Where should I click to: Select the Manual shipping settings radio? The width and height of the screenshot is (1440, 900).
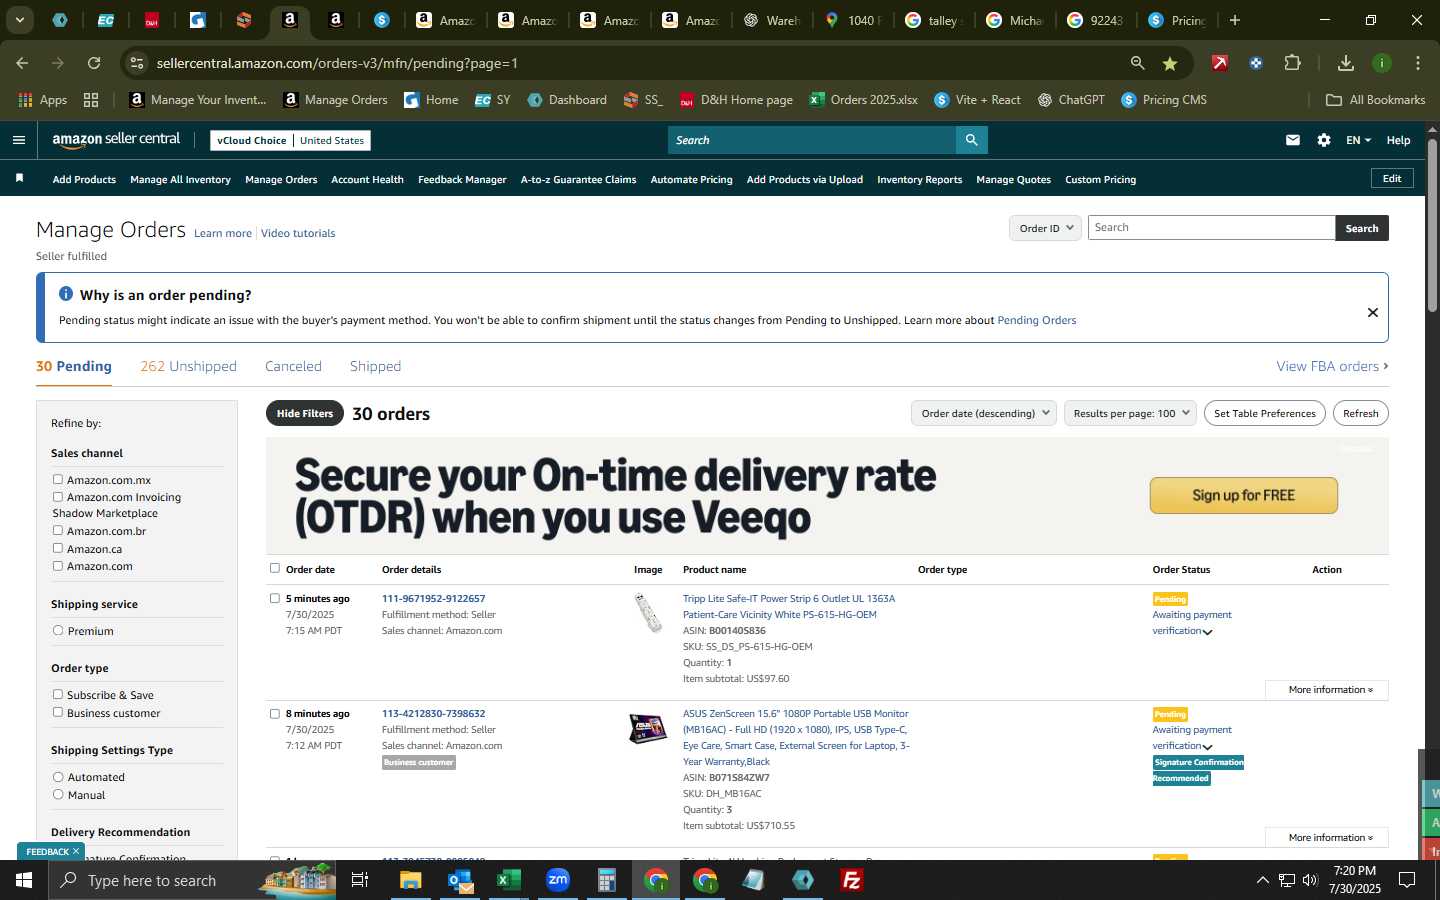click(58, 794)
